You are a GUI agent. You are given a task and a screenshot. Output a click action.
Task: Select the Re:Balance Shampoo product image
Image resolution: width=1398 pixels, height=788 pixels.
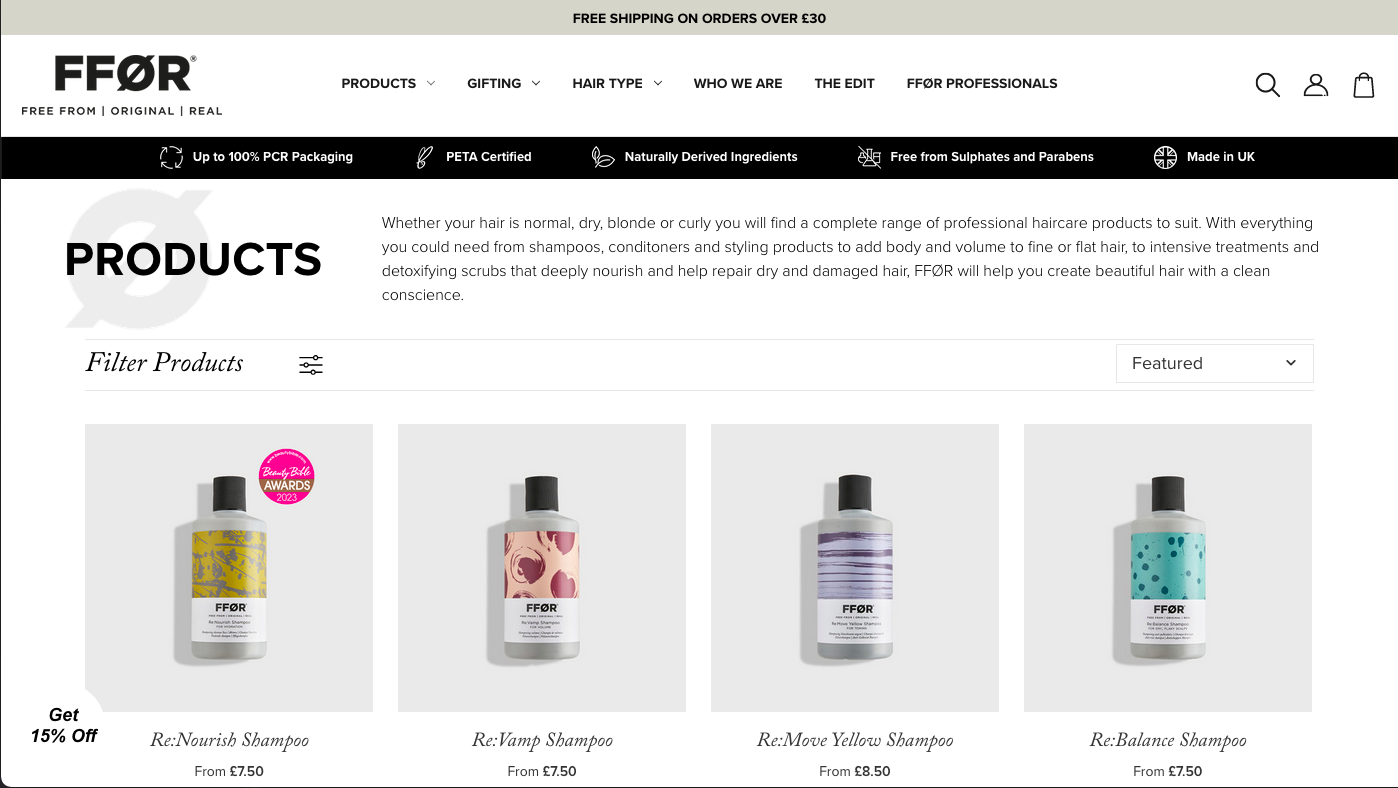coord(1168,568)
